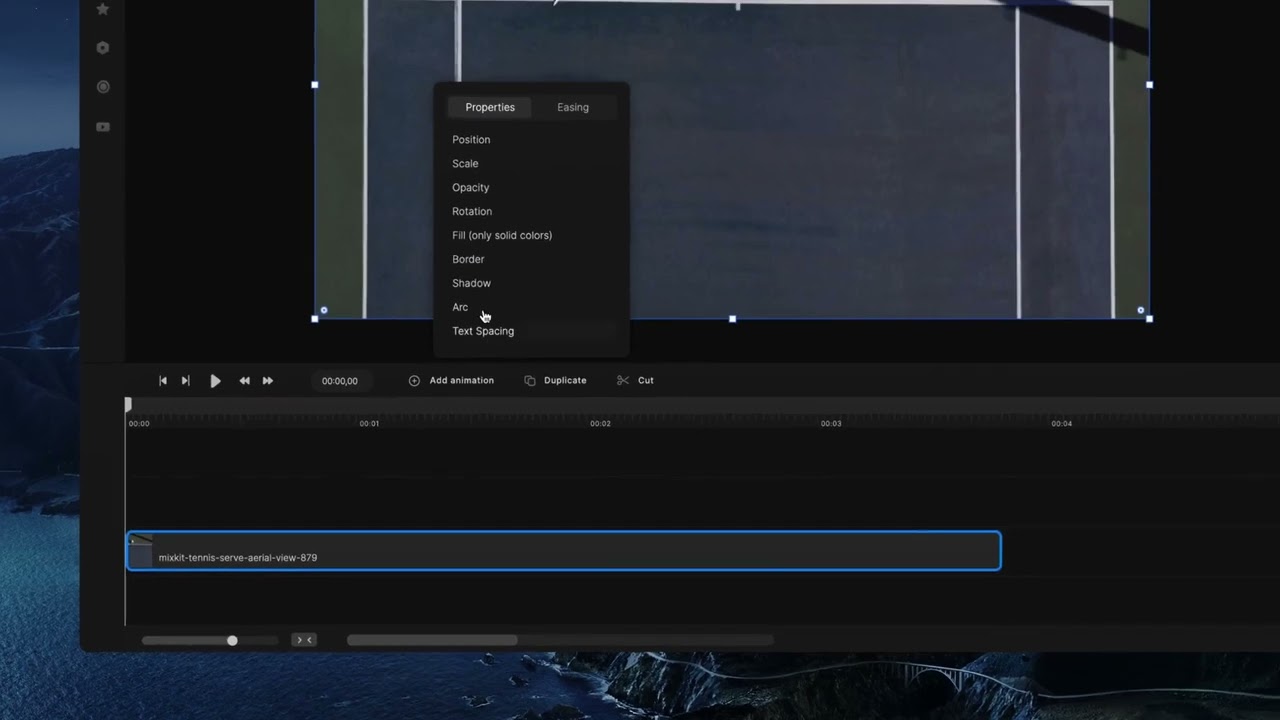Open the hexagon icon panel in sidebar
This screenshot has height=720, width=1280.
click(102, 48)
